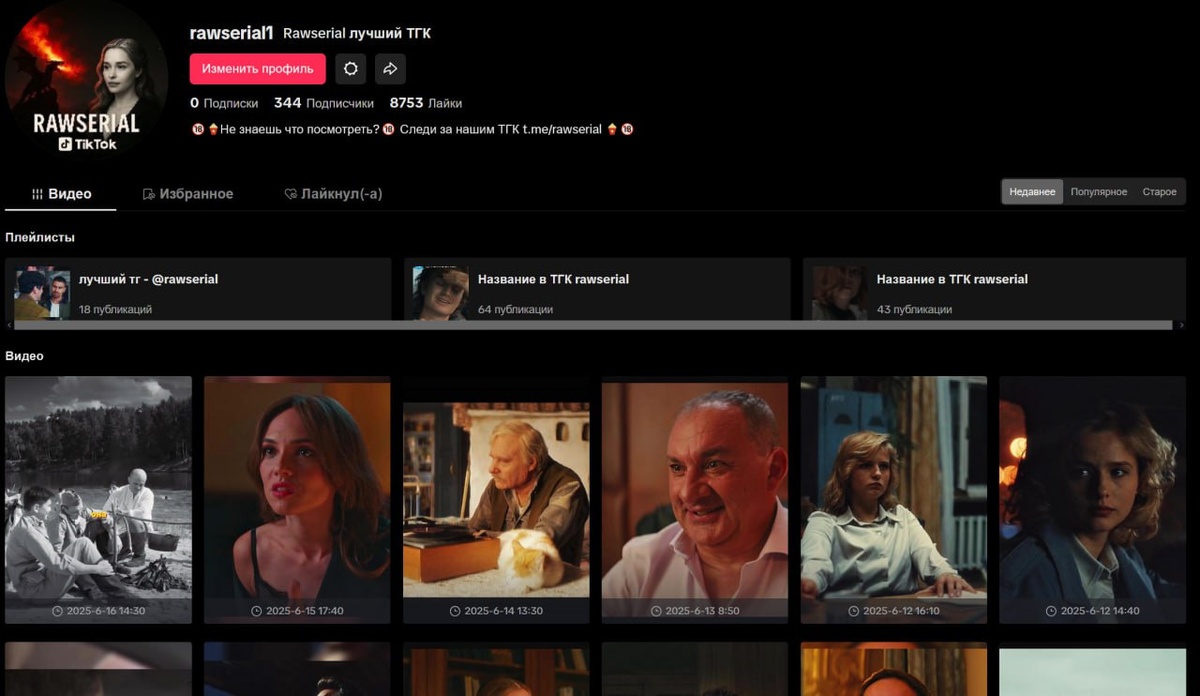Click the Изменить профиль button

(258, 69)
